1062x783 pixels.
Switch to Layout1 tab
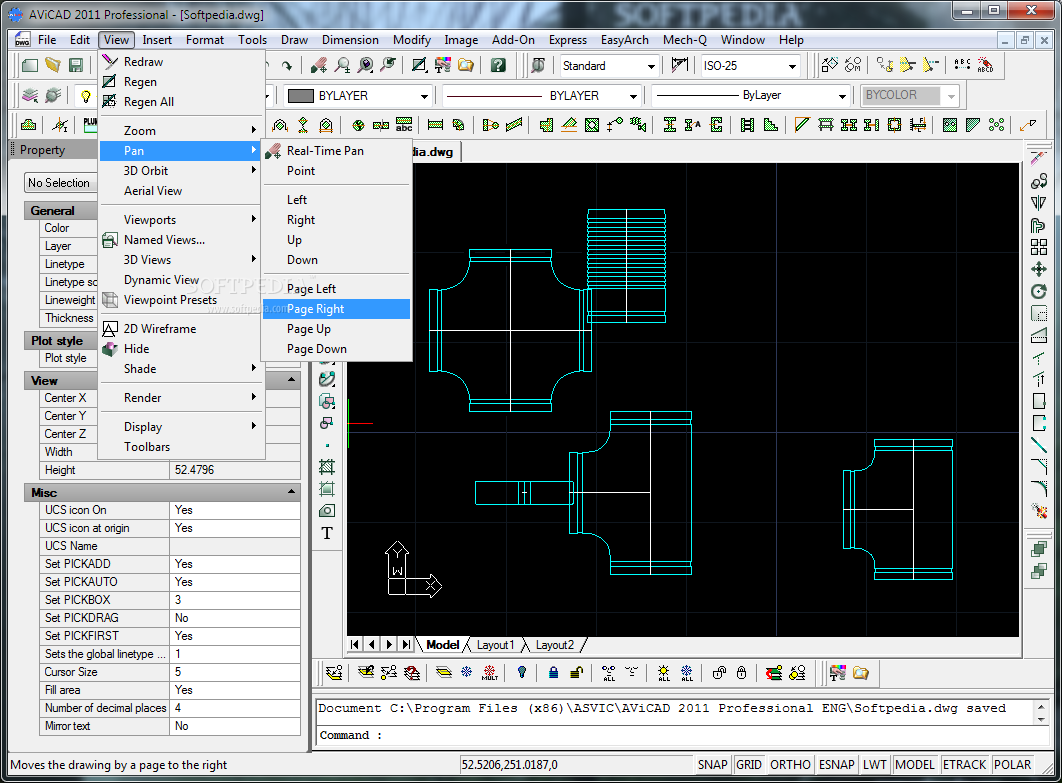pos(495,645)
